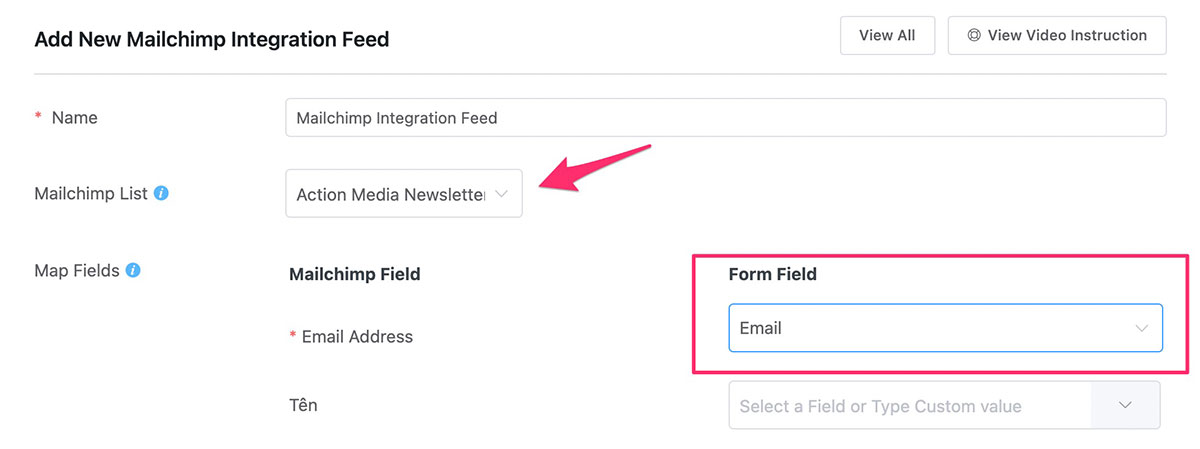Screen dimensions: 1200x449
Task: Click the Form Field column header
Action: [773, 274]
